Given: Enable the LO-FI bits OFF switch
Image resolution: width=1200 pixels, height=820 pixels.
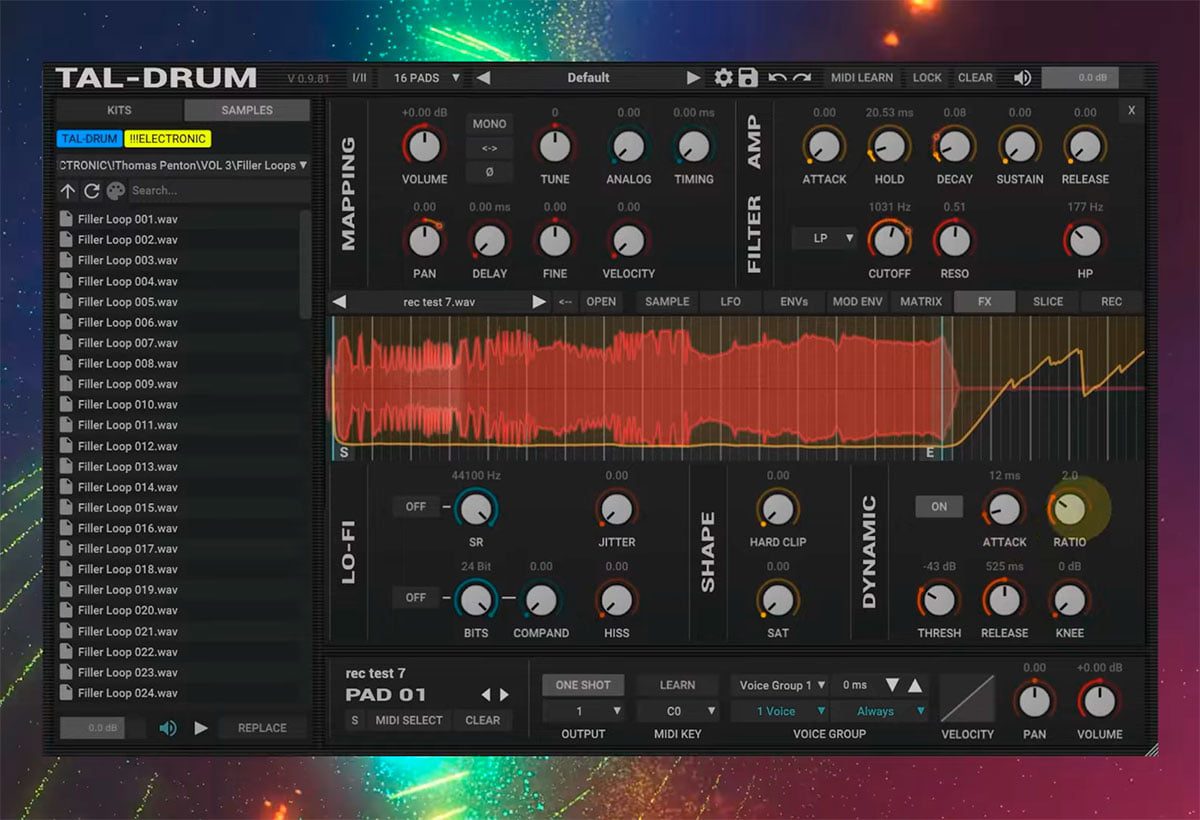Looking at the screenshot, I should pos(416,598).
